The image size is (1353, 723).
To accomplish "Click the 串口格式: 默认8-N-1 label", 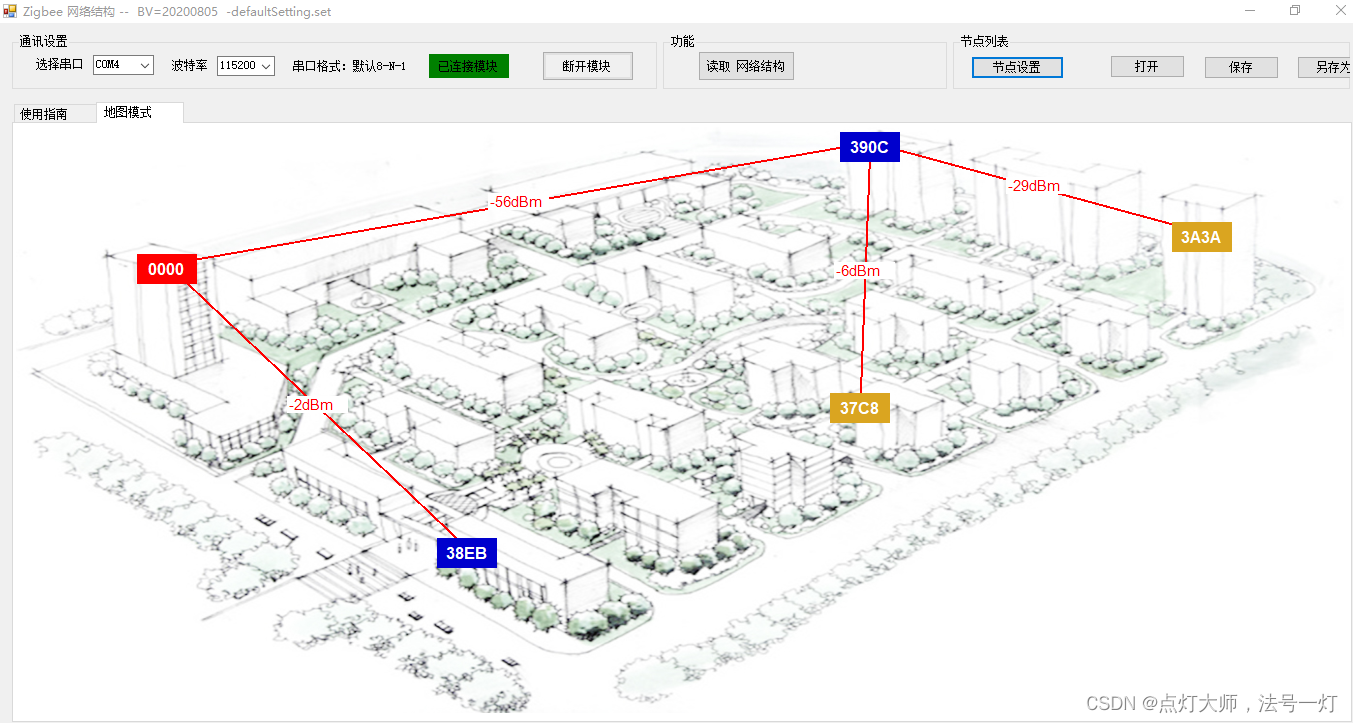I will pyautogui.click(x=349, y=66).
